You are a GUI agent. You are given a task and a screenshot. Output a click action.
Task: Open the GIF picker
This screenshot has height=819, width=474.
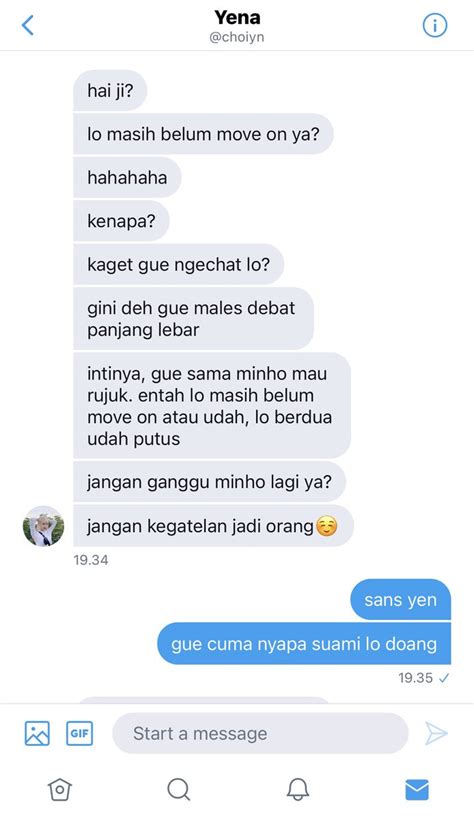click(79, 733)
